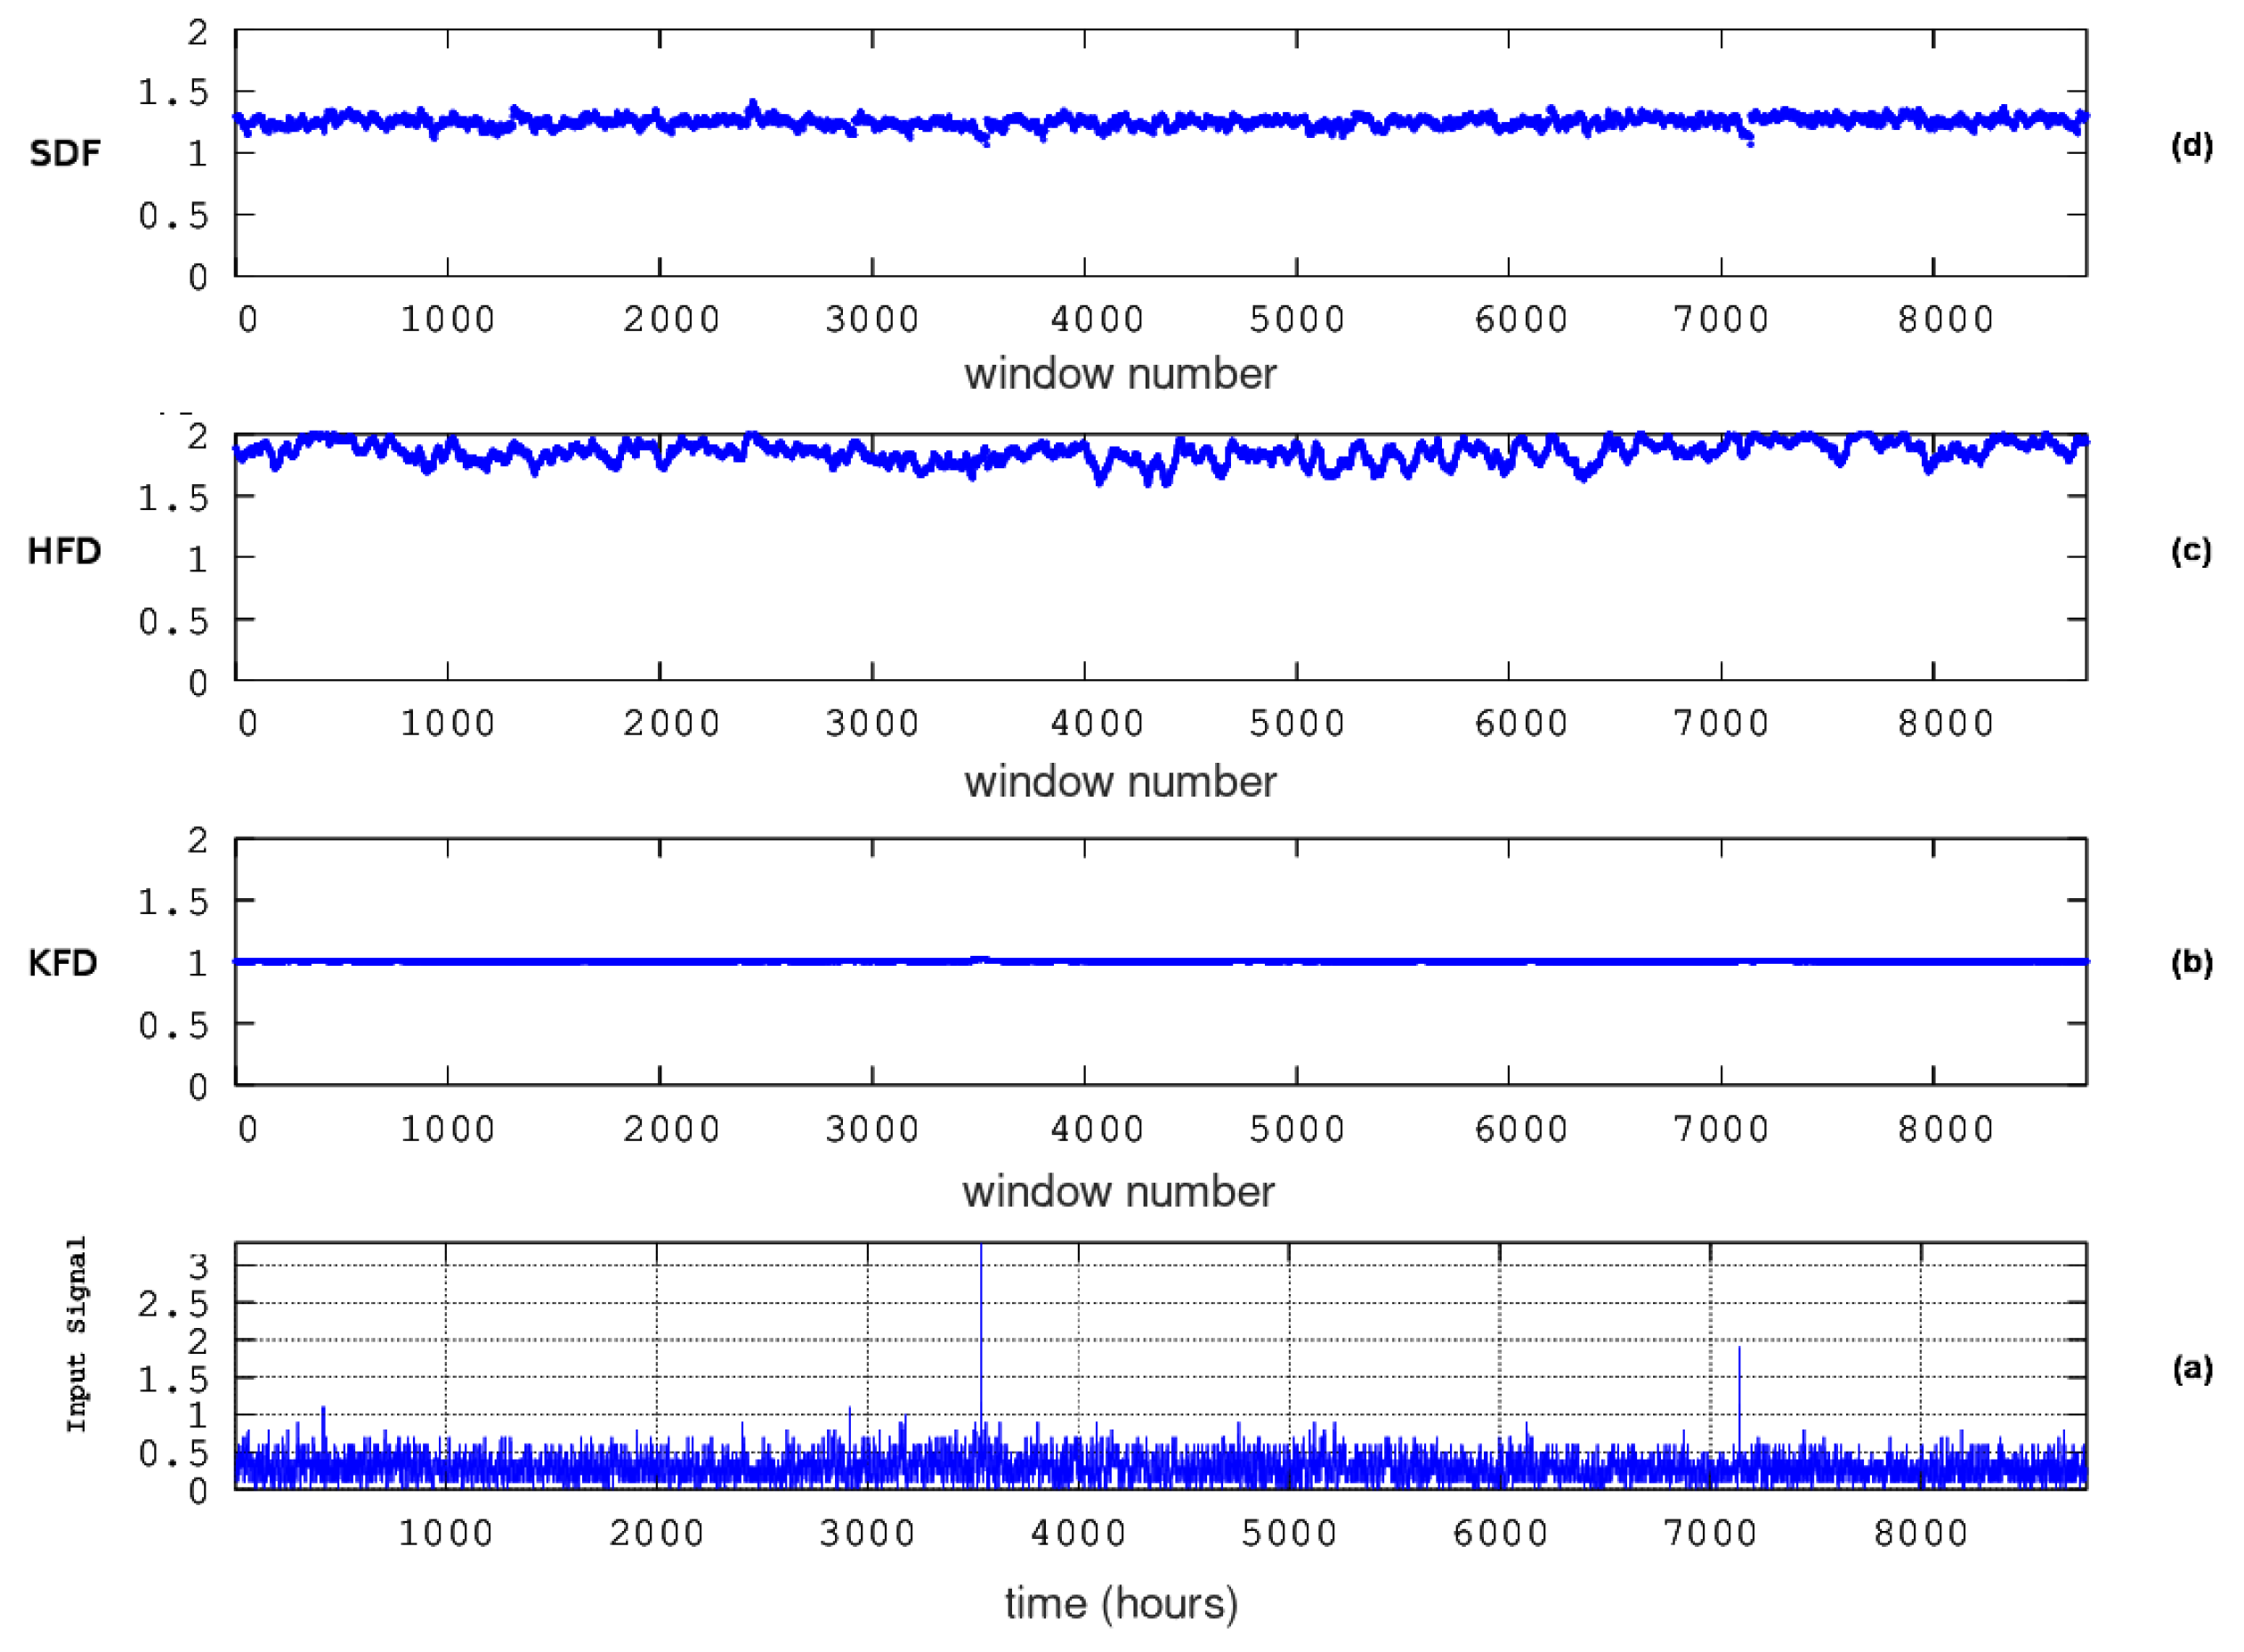Click window number title below SDF plot
The height and width of the screenshot is (1652, 2244).
click(1119, 374)
